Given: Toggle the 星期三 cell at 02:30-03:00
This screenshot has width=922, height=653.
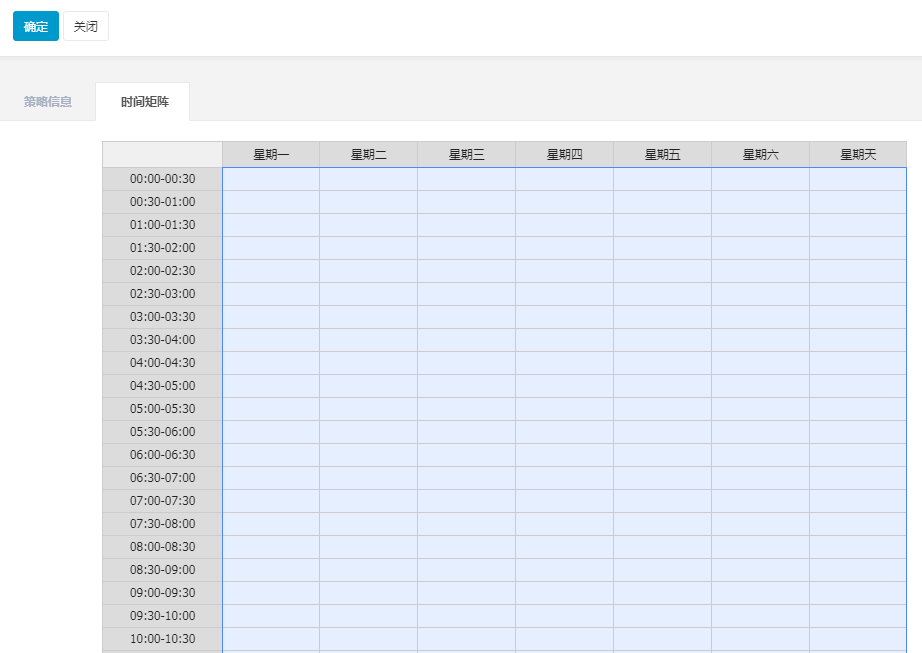Looking at the screenshot, I should point(467,293).
